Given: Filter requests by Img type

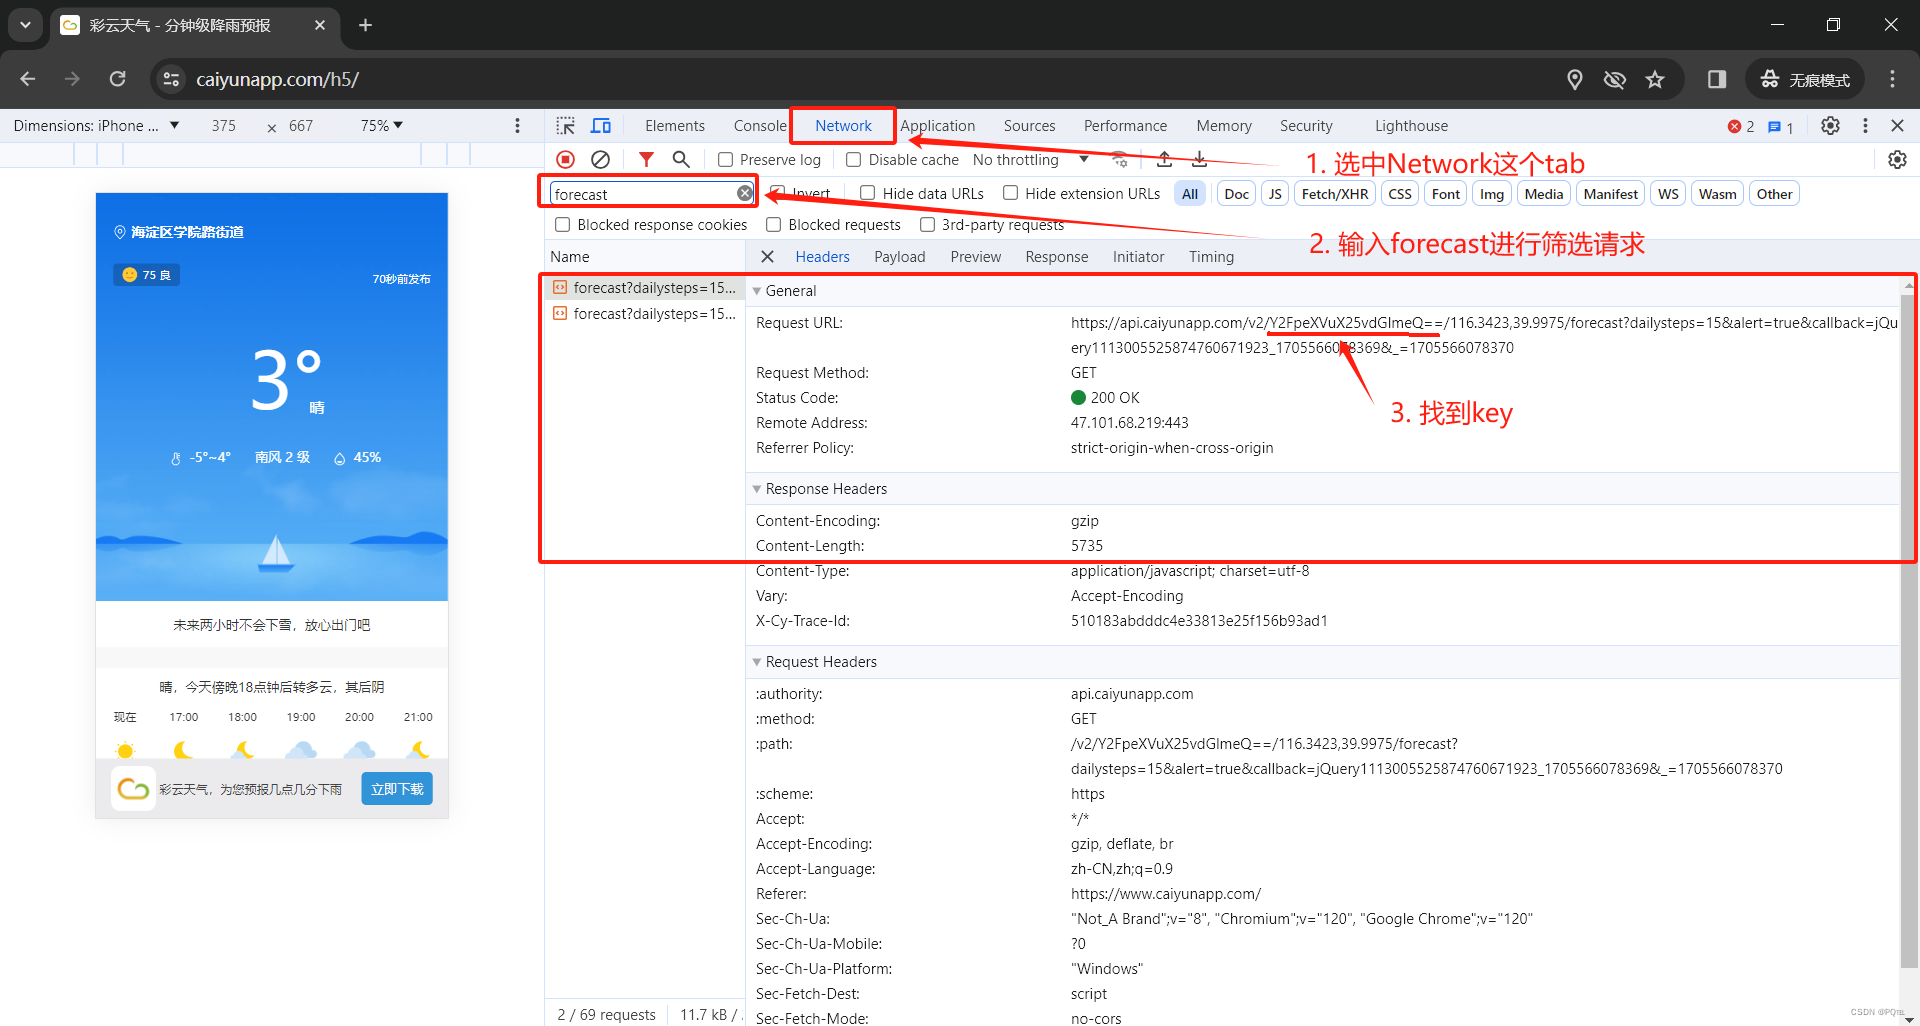Looking at the screenshot, I should click(1492, 194).
